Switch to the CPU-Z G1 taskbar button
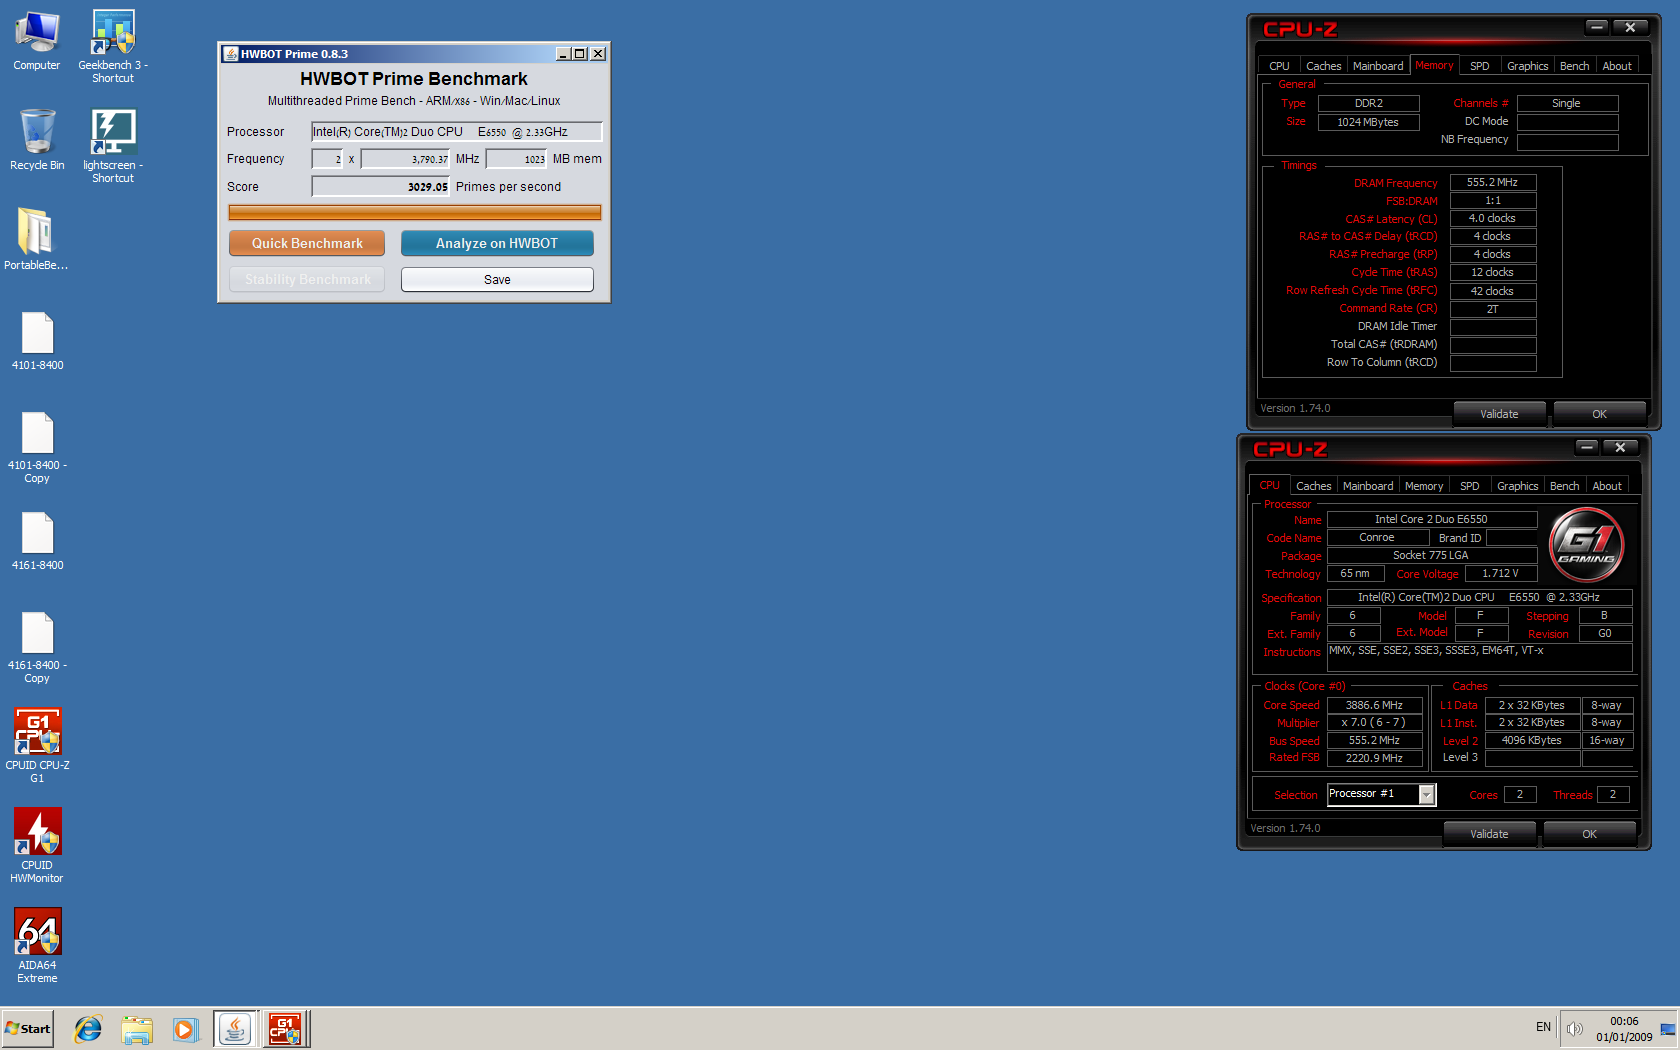This screenshot has height=1050, width=1680. (x=286, y=1029)
